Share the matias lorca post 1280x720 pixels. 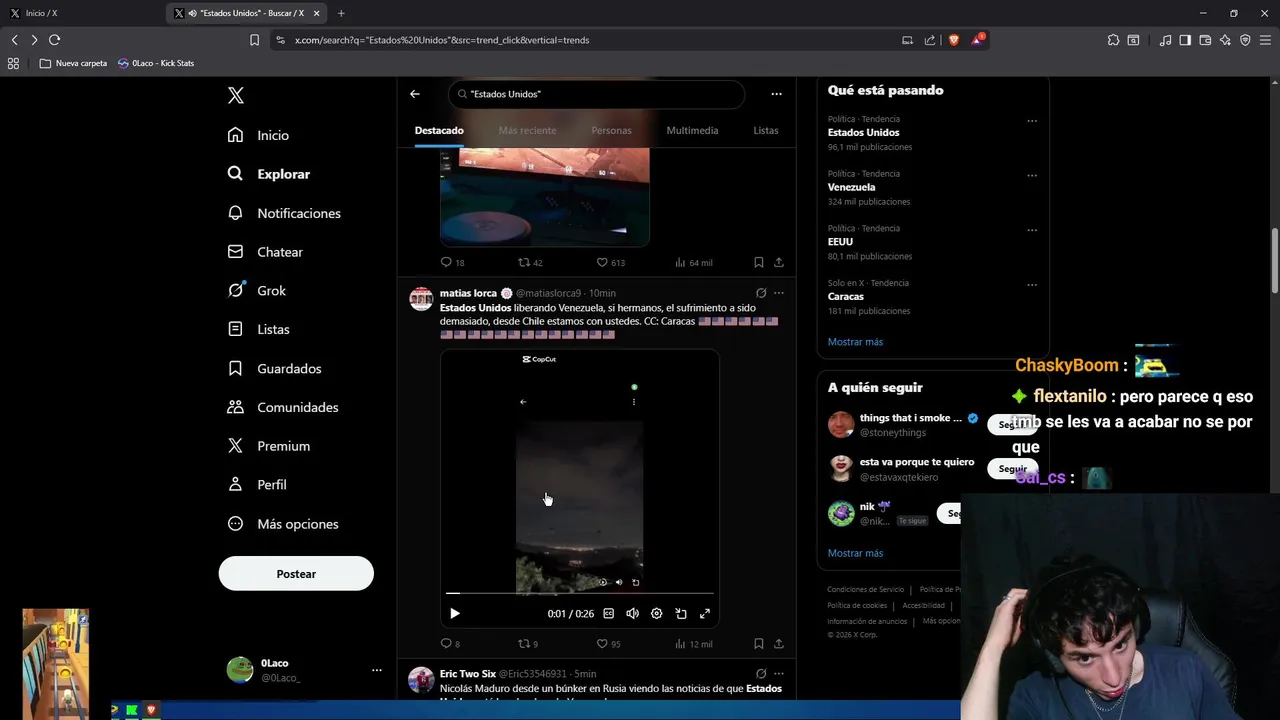779,644
